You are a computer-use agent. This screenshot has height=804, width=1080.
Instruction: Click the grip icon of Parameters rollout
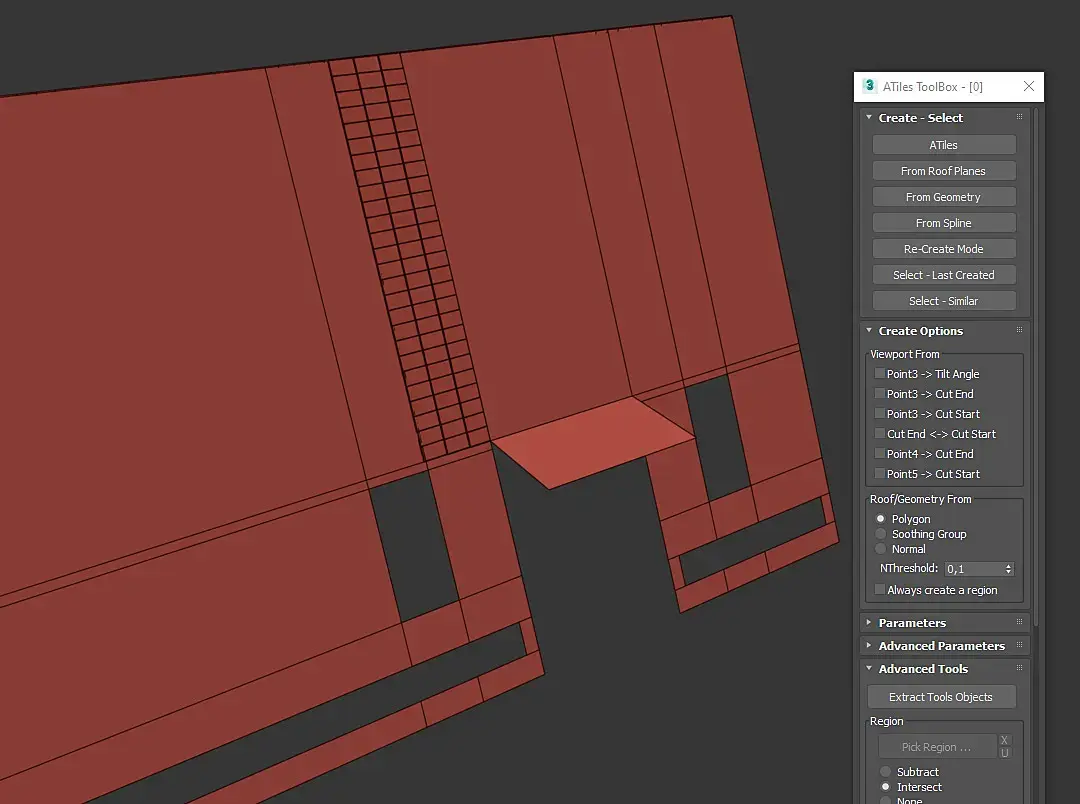[x=1019, y=623]
